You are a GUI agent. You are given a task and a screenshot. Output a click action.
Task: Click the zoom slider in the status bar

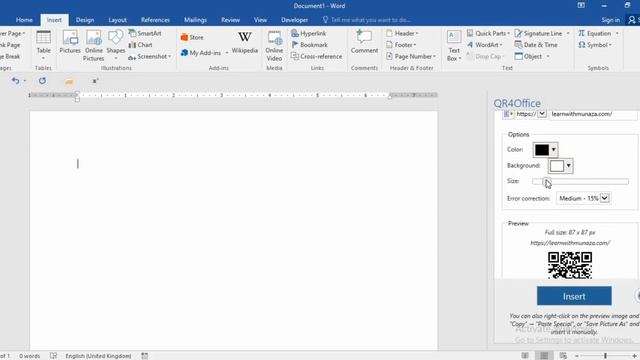605,356
